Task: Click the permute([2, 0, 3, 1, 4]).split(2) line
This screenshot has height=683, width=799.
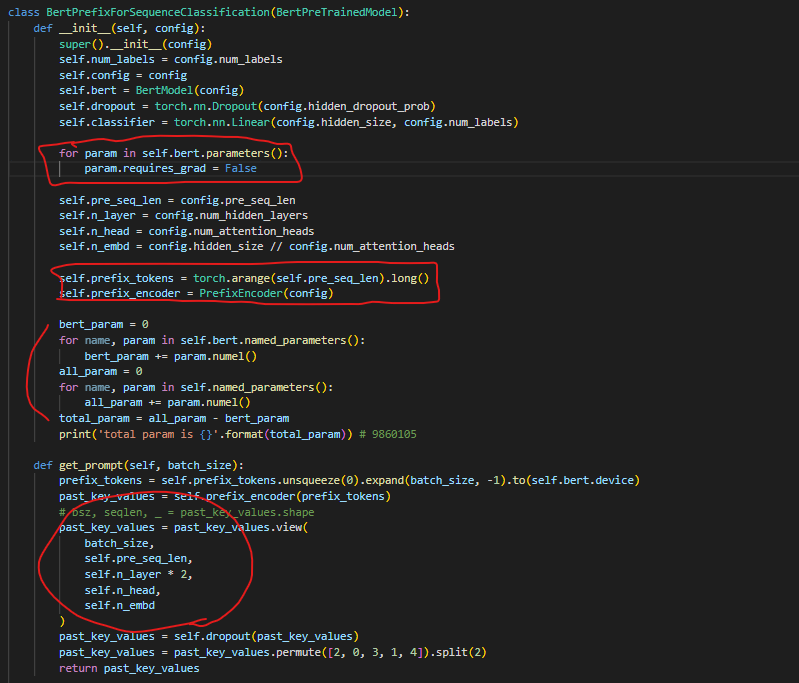Action: (x=273, y=652)
